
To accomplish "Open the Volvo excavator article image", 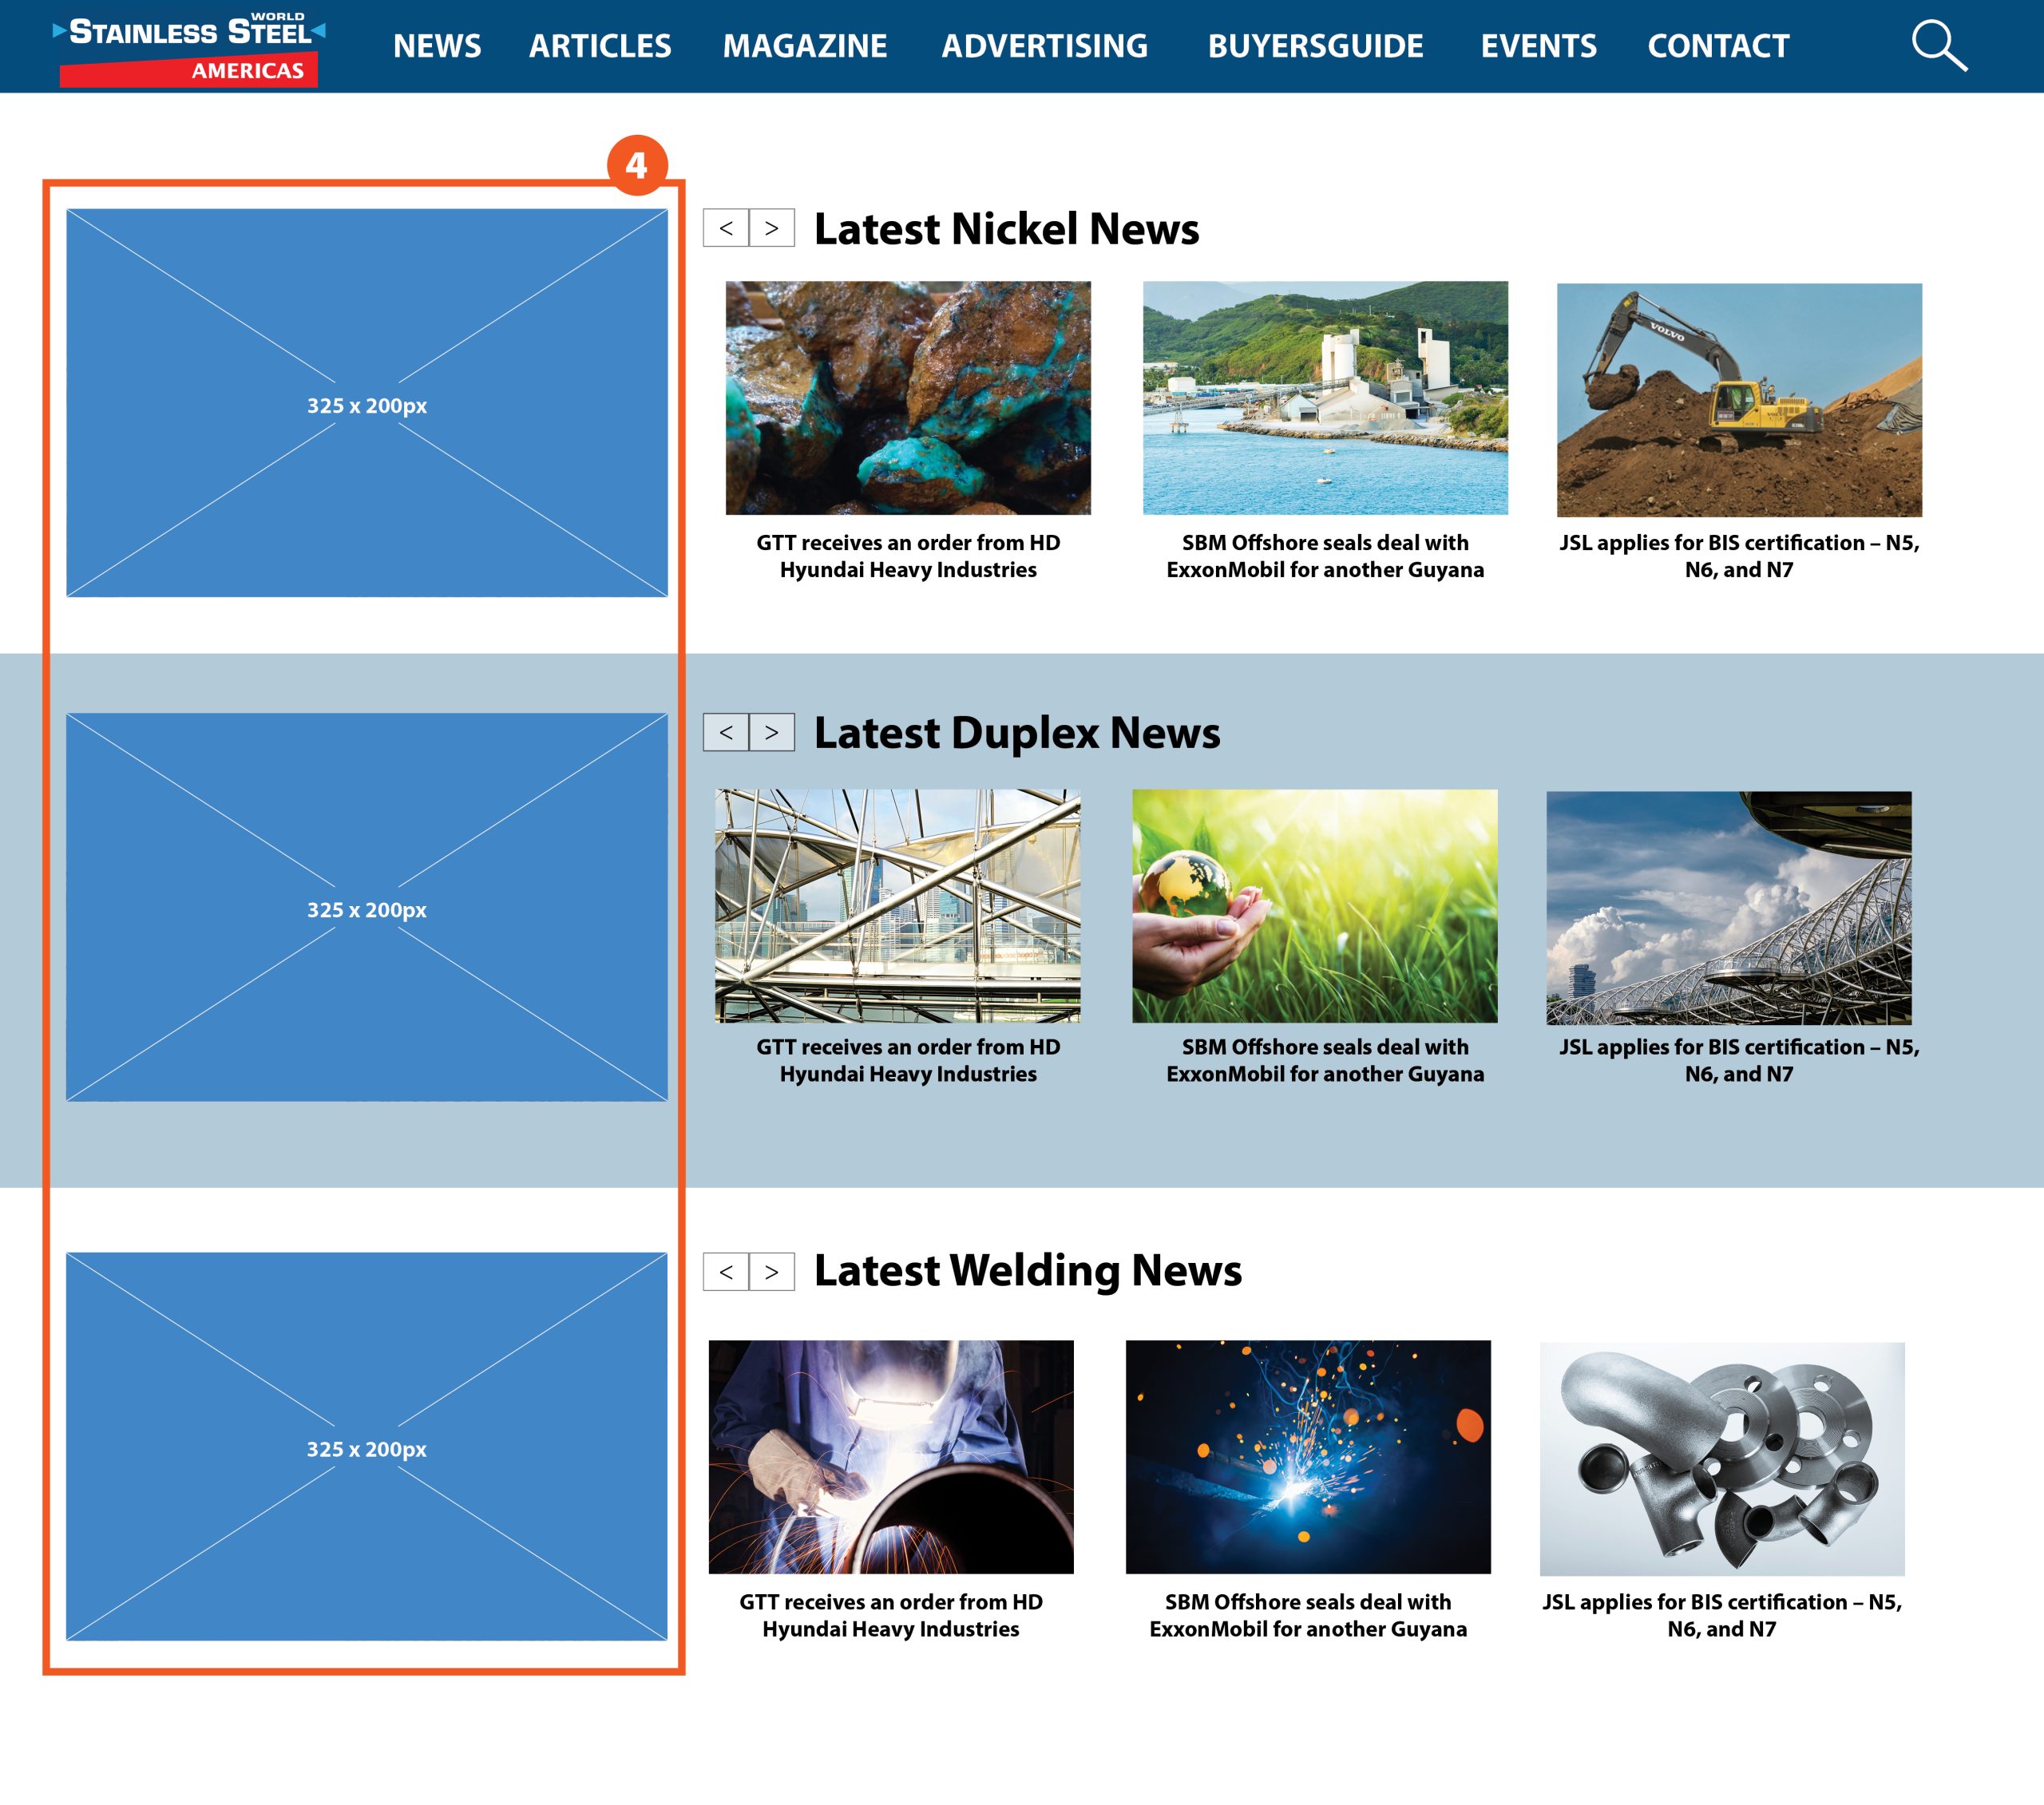I will pyautogui.click(x=1739, y=400).
